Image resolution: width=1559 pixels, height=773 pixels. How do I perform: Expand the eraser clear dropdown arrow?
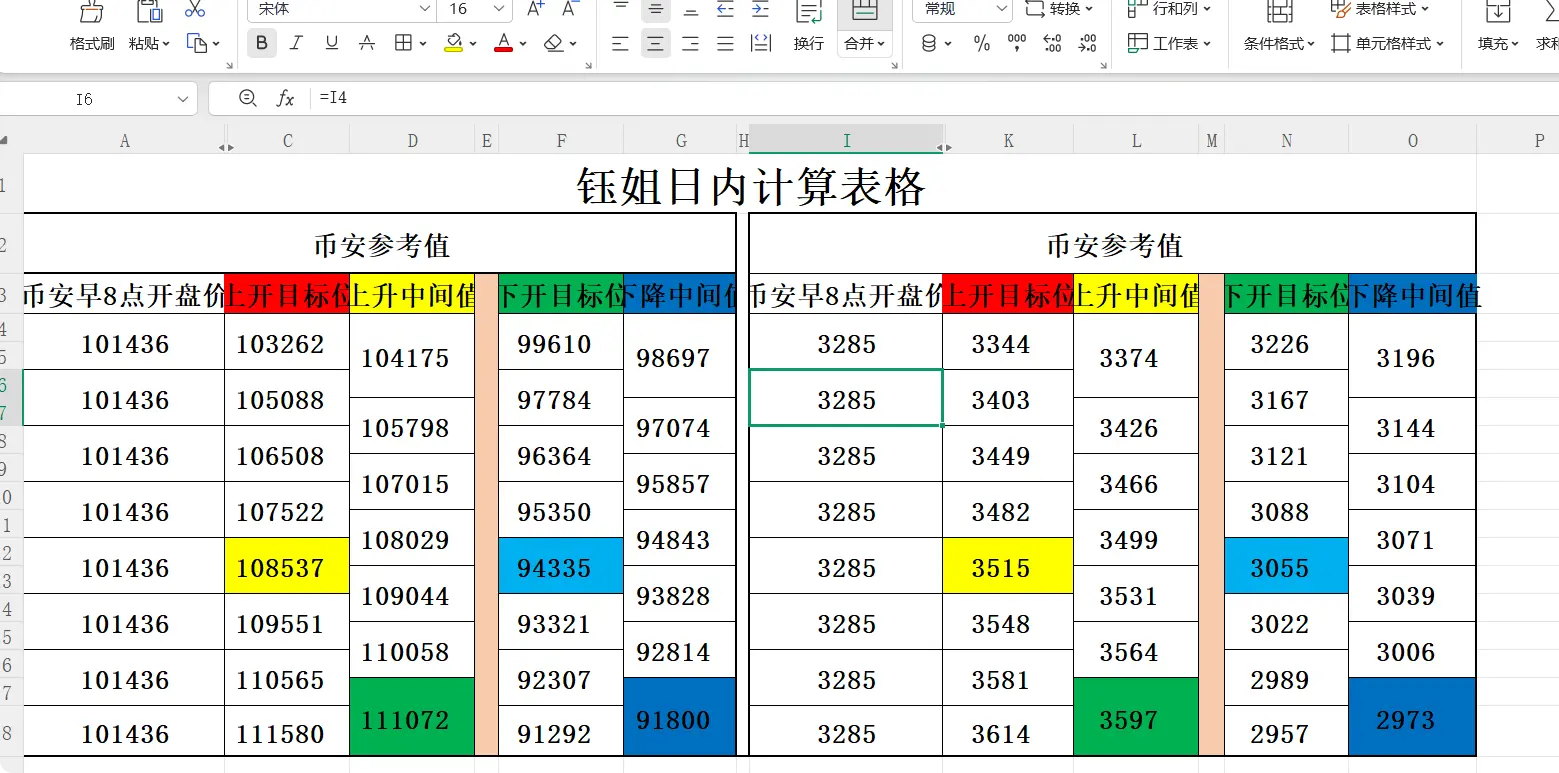pos(574,44)
